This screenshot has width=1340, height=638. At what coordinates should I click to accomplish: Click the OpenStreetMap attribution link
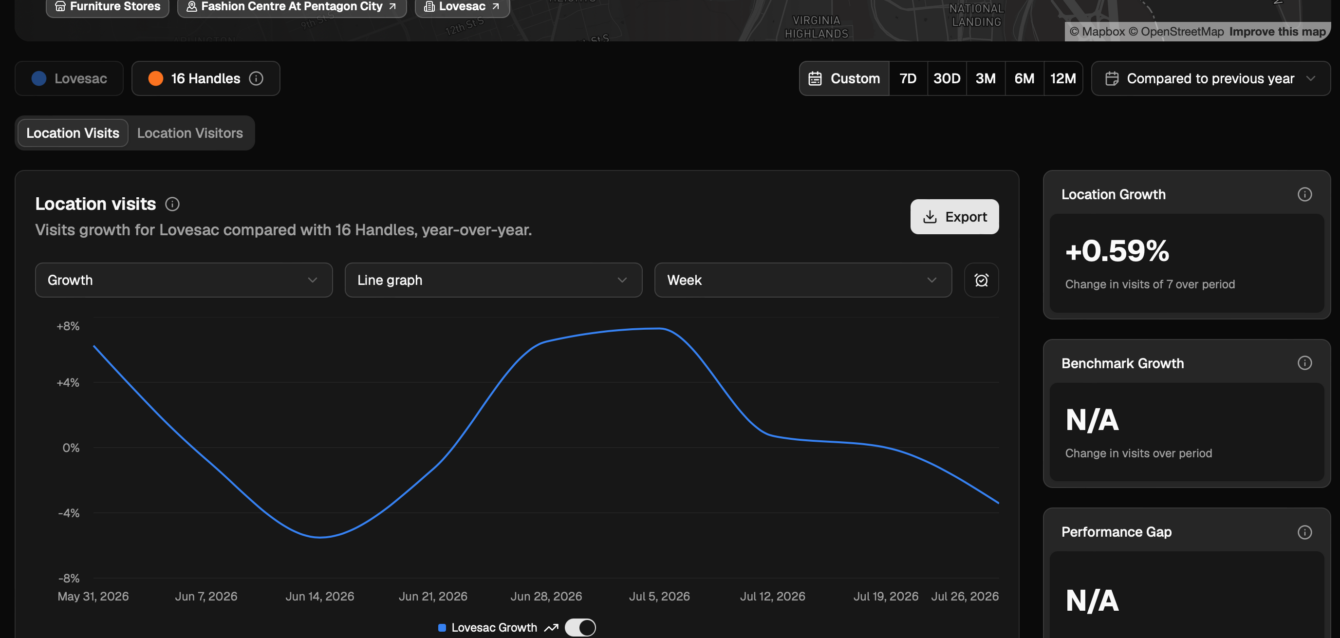pyautogui.click(x=1176, y=32)
